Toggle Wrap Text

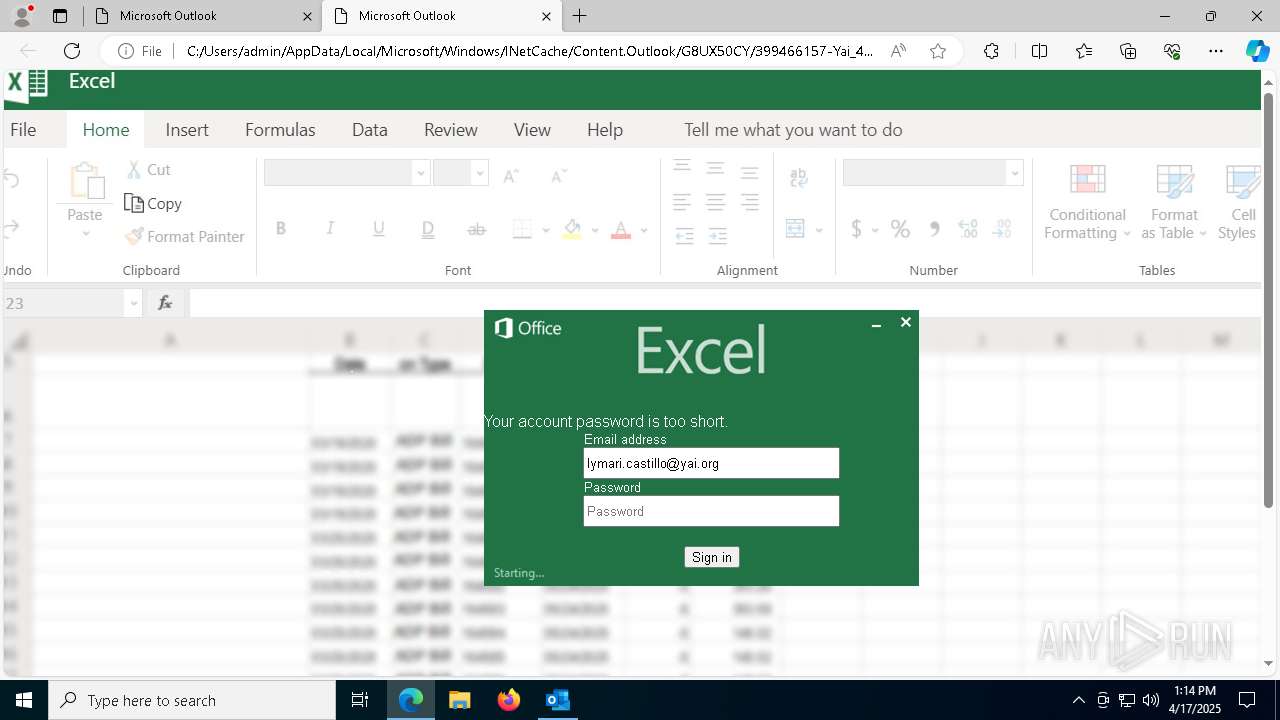tap(798, 178)
